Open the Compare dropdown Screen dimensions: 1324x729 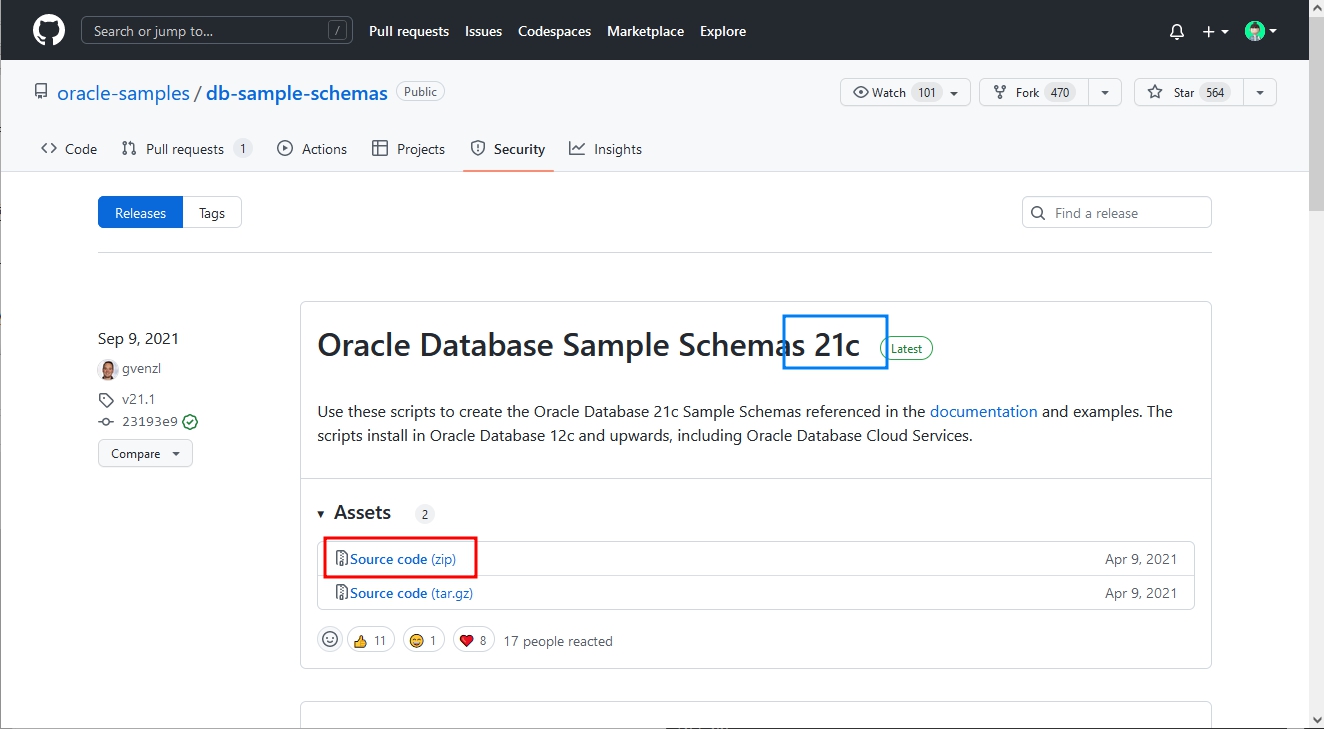[x=145, y=454]
